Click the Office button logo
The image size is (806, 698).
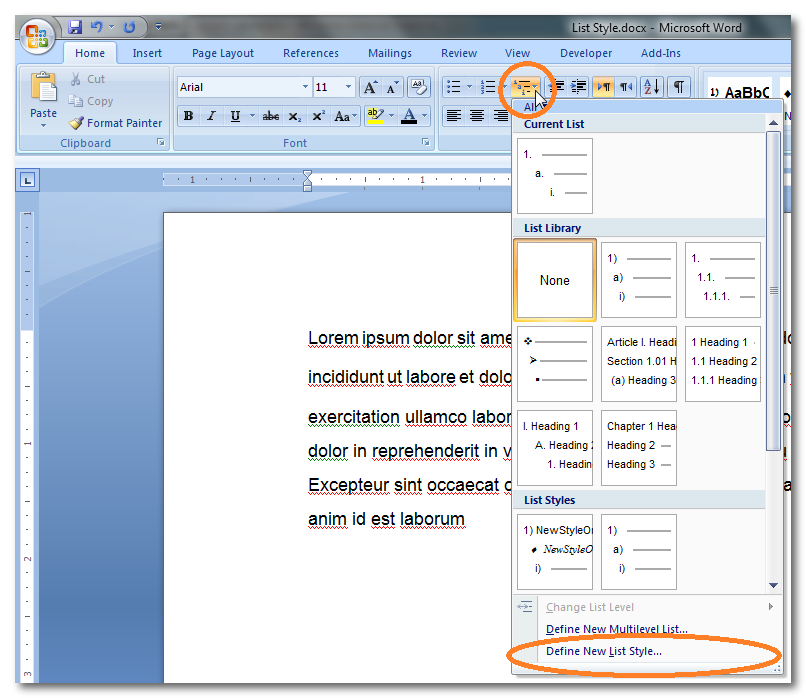coord(36,38)
